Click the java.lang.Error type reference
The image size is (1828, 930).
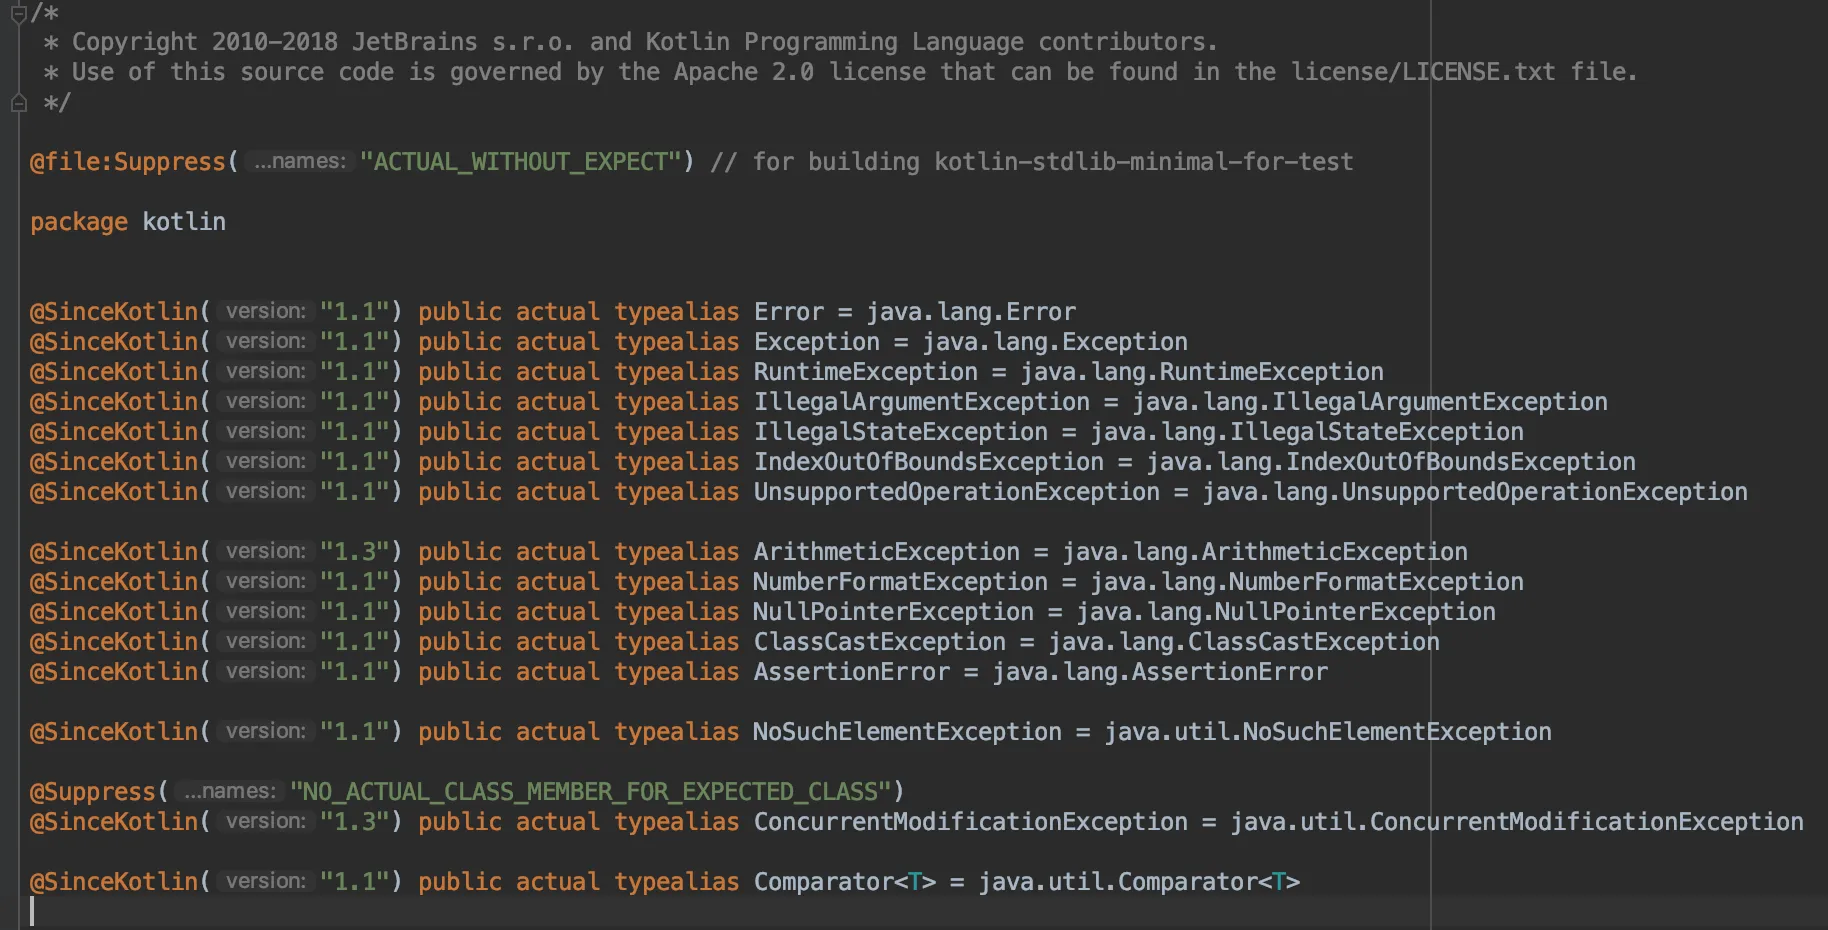click(971, 312)
